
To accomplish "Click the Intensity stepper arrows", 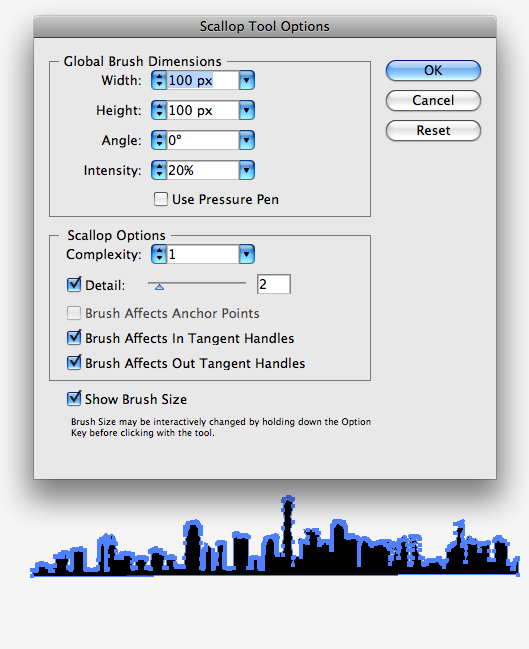I will [x=159, y=170].
